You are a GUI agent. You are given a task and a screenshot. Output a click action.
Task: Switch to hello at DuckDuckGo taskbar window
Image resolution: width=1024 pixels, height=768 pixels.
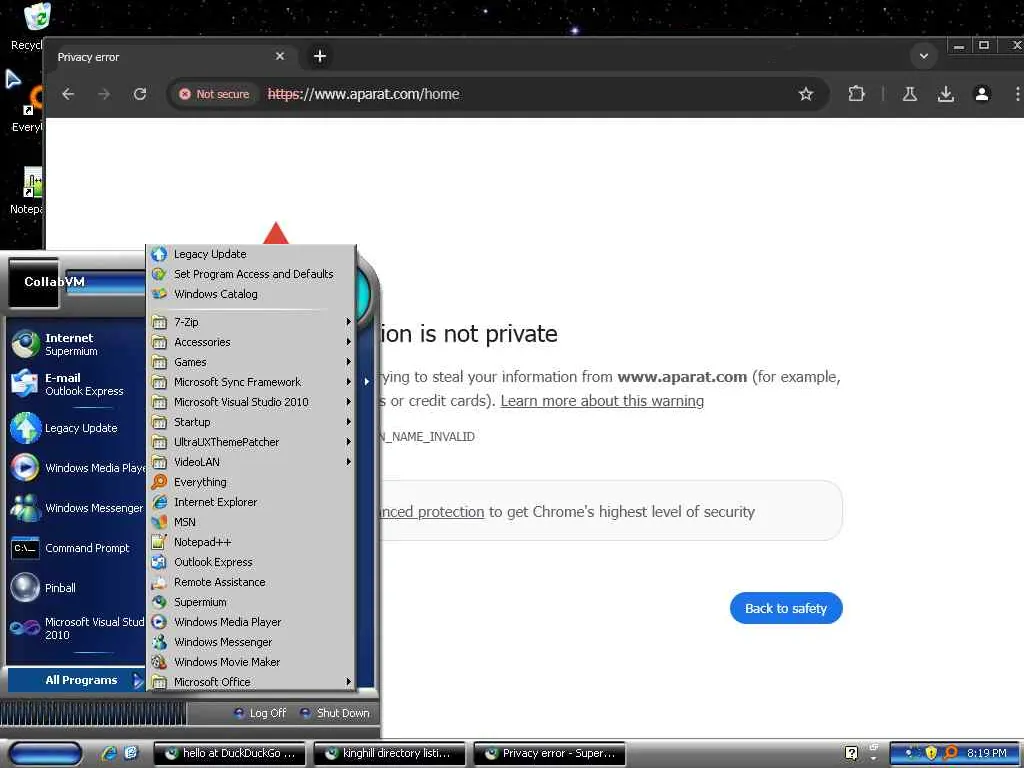[x=229, y=753]
